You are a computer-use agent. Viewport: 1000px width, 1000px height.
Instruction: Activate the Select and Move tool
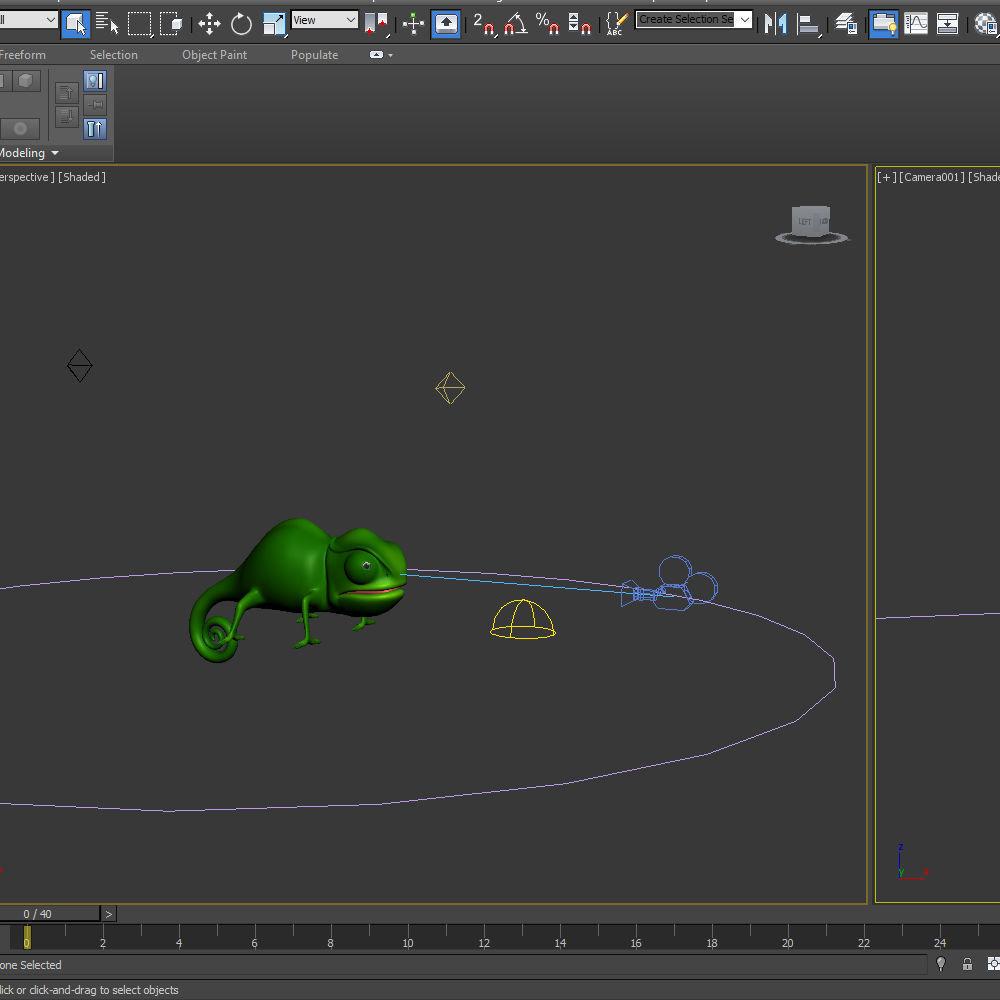(x=209, y=24)
